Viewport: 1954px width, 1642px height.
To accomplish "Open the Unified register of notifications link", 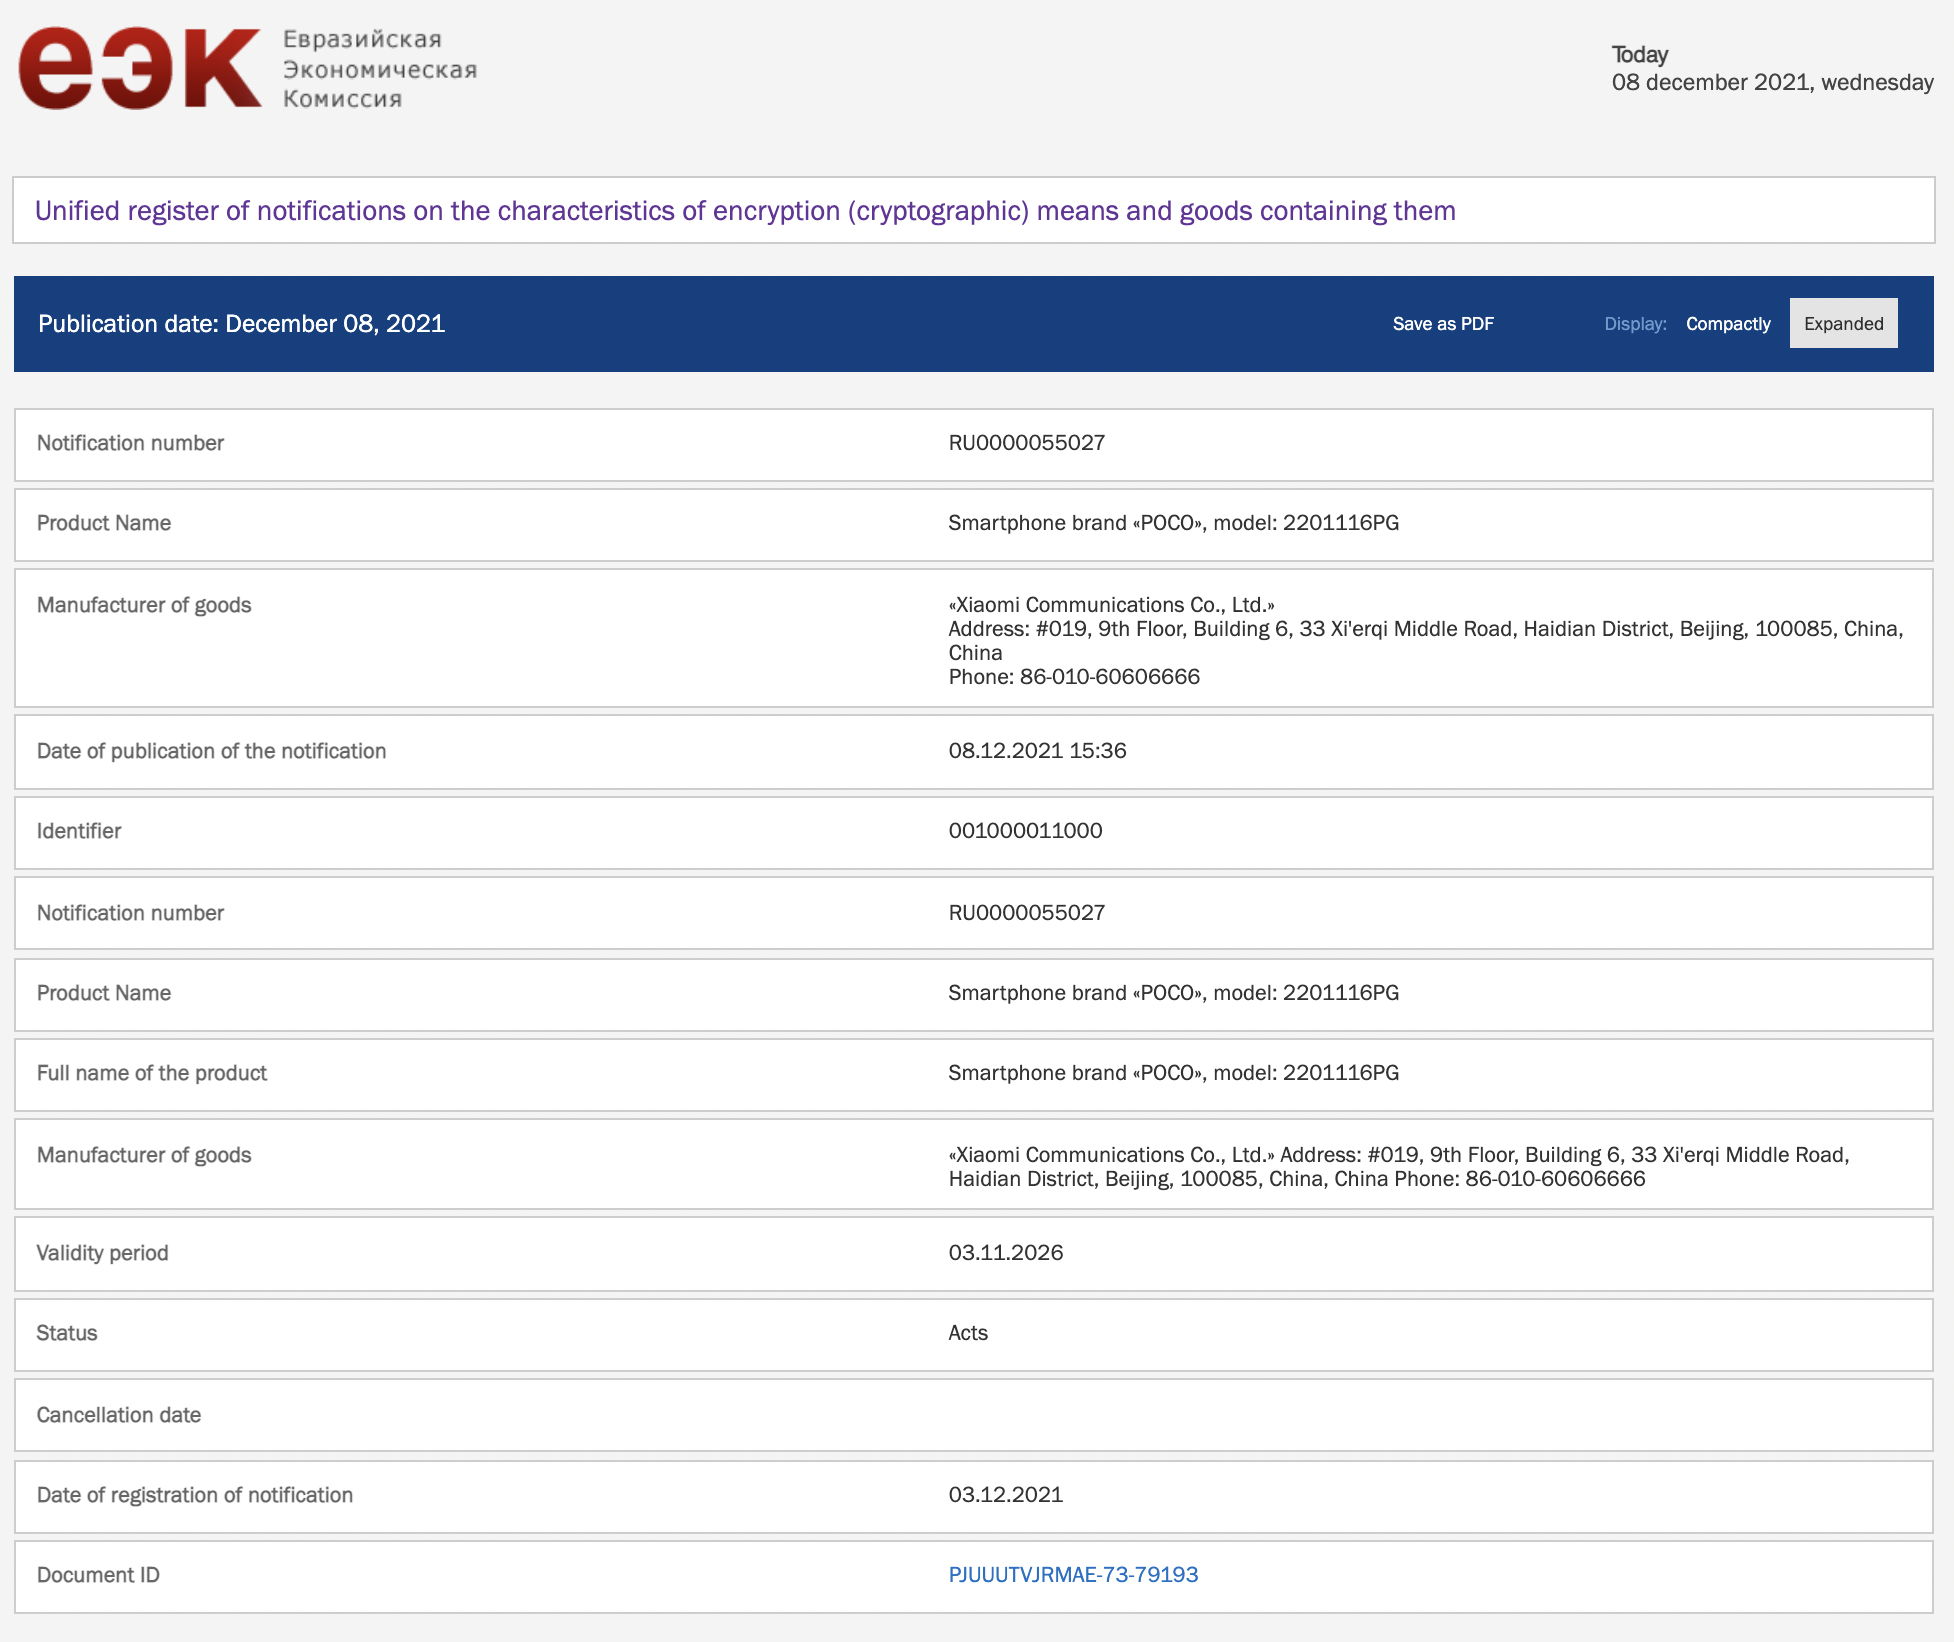I will click(744, 211).
